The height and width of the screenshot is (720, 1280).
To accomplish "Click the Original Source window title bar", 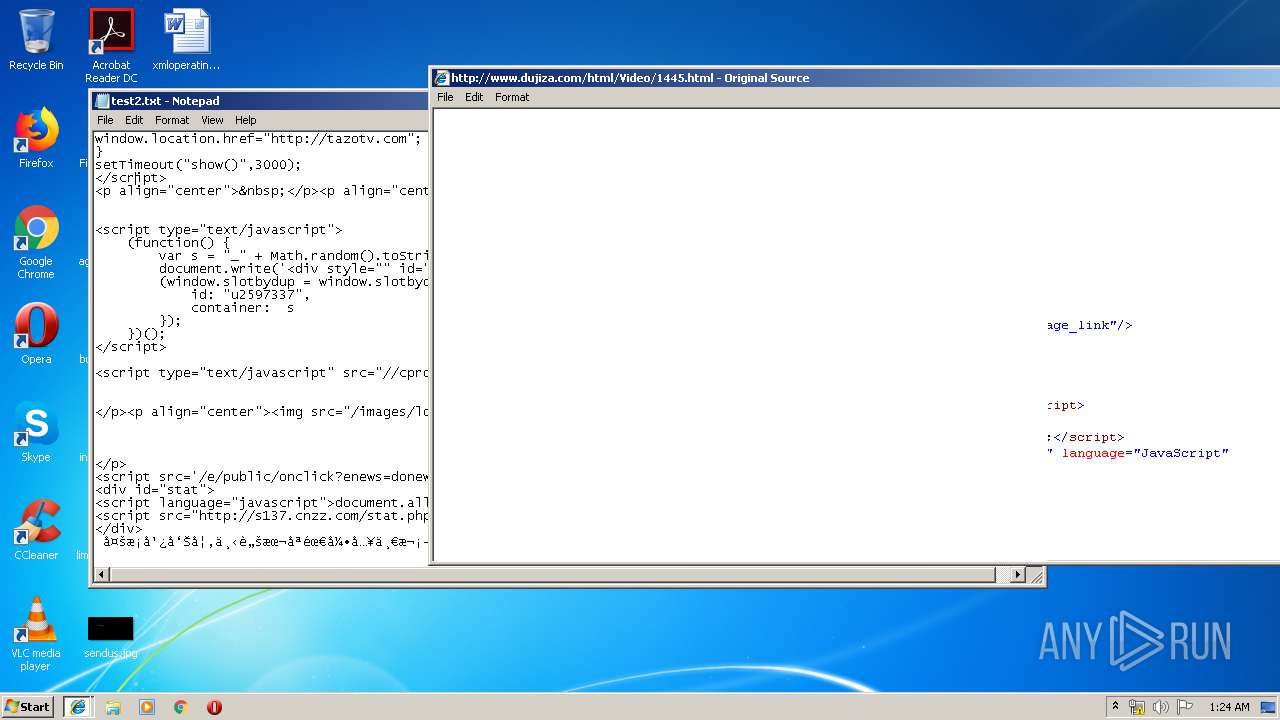I will click(856, 78).
